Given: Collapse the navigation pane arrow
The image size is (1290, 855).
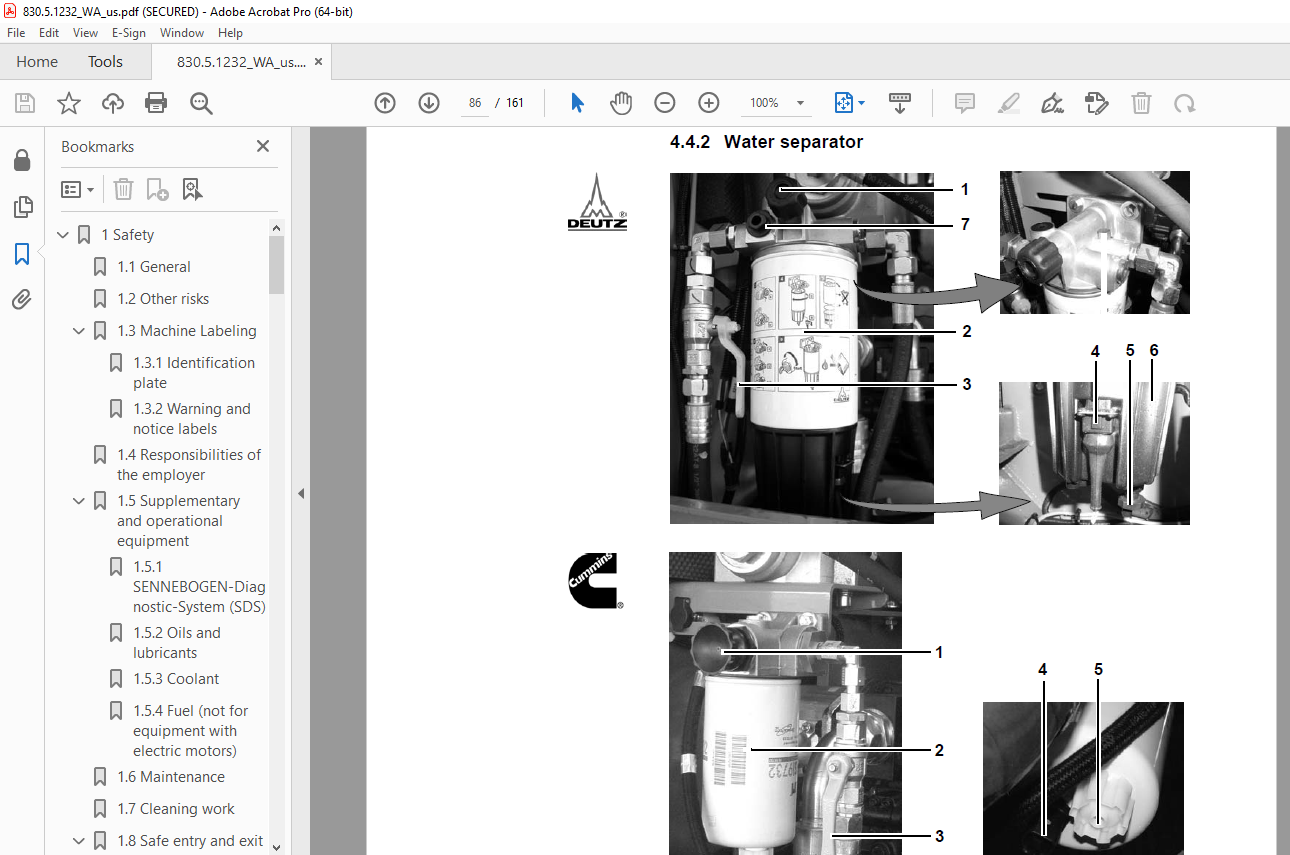Looking at the screenshot, I should [x=300, y=493].
